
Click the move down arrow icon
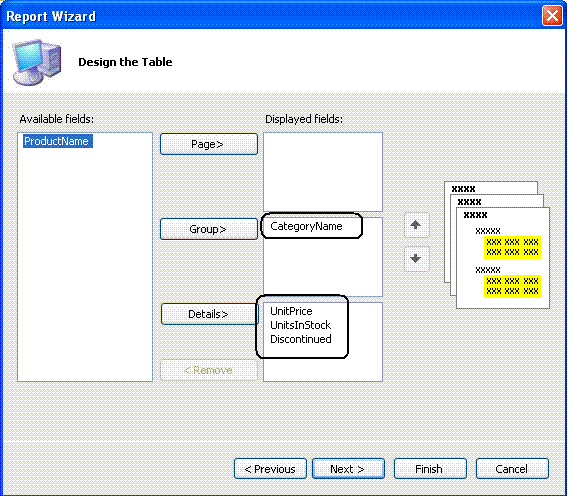click(416, 259)
